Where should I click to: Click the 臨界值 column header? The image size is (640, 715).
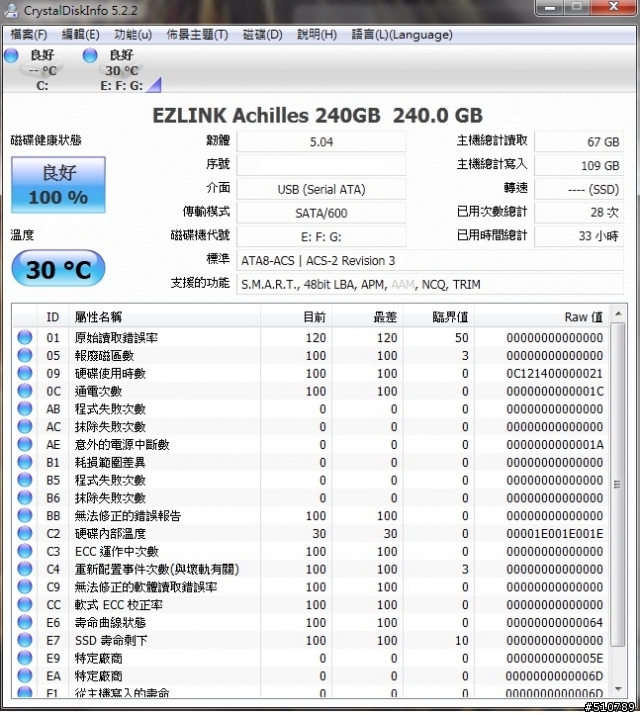439,317
